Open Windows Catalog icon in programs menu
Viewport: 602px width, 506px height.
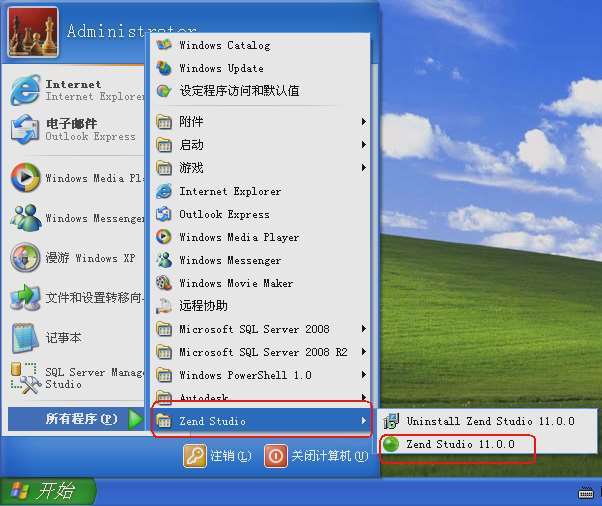(x=164, y=45)
